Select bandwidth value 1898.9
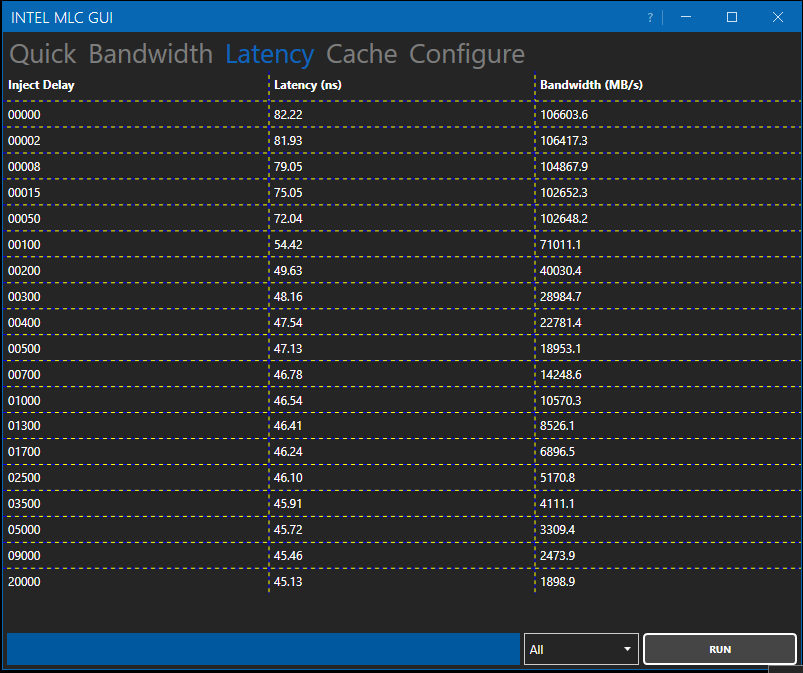 tap(558, 582)
